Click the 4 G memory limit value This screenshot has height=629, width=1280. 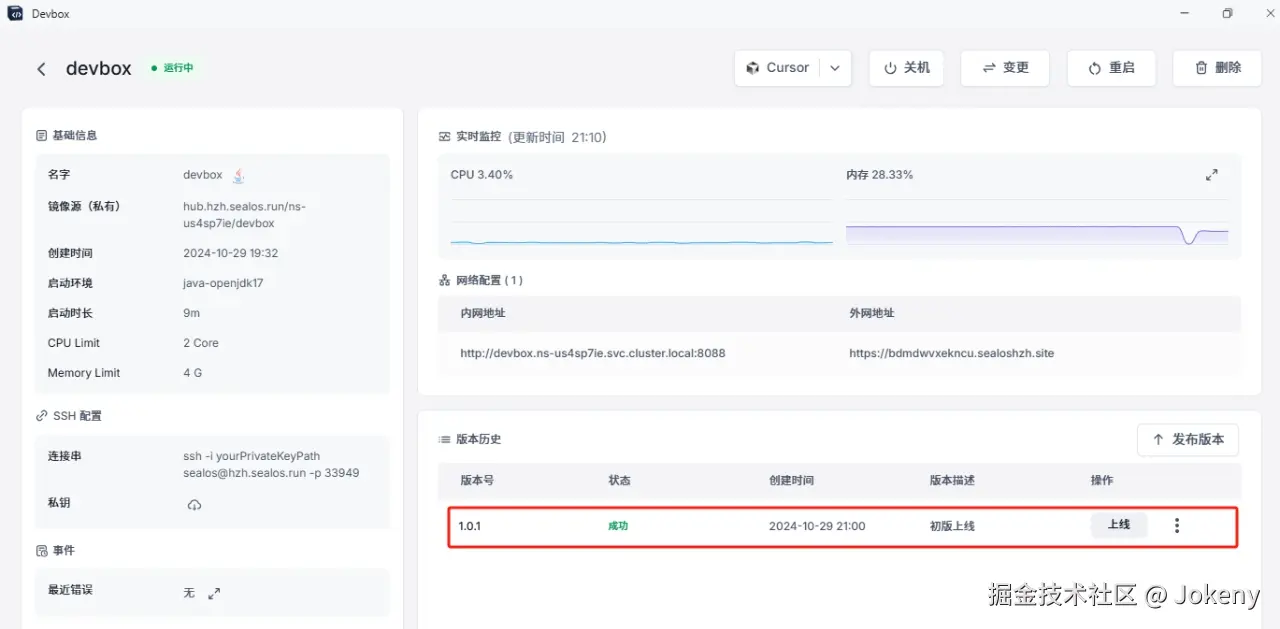pyautogui.click(x=192, y=373)
